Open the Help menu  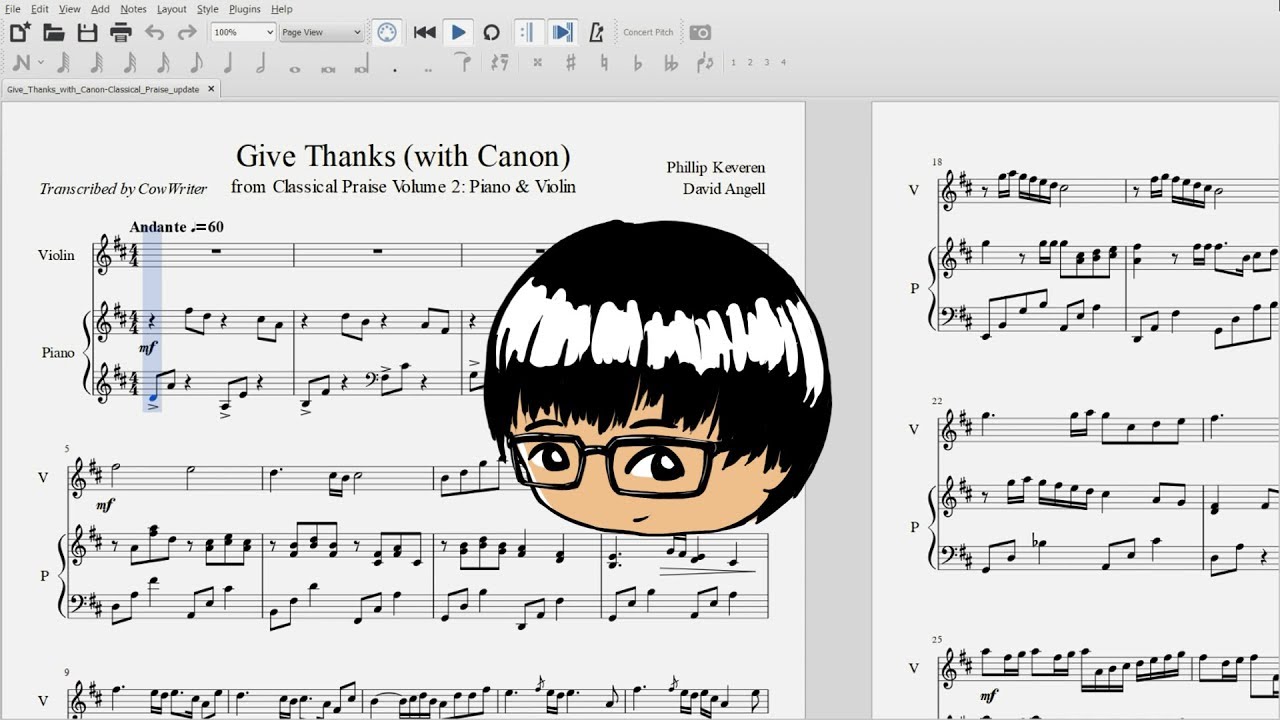pos(282,9)
